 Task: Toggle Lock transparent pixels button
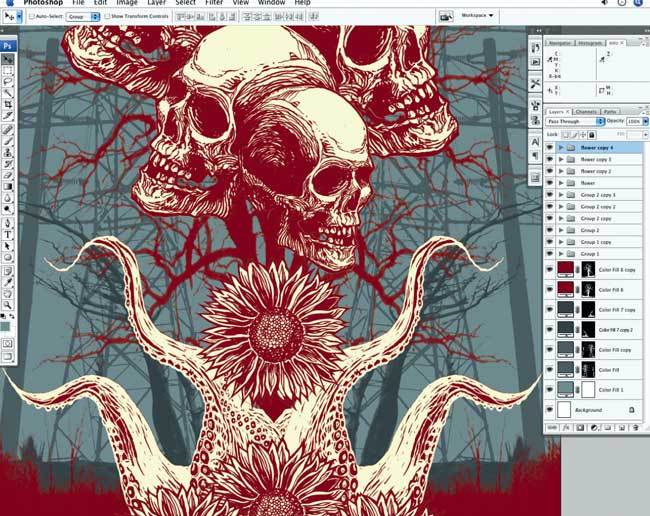(x=566, y=135)
